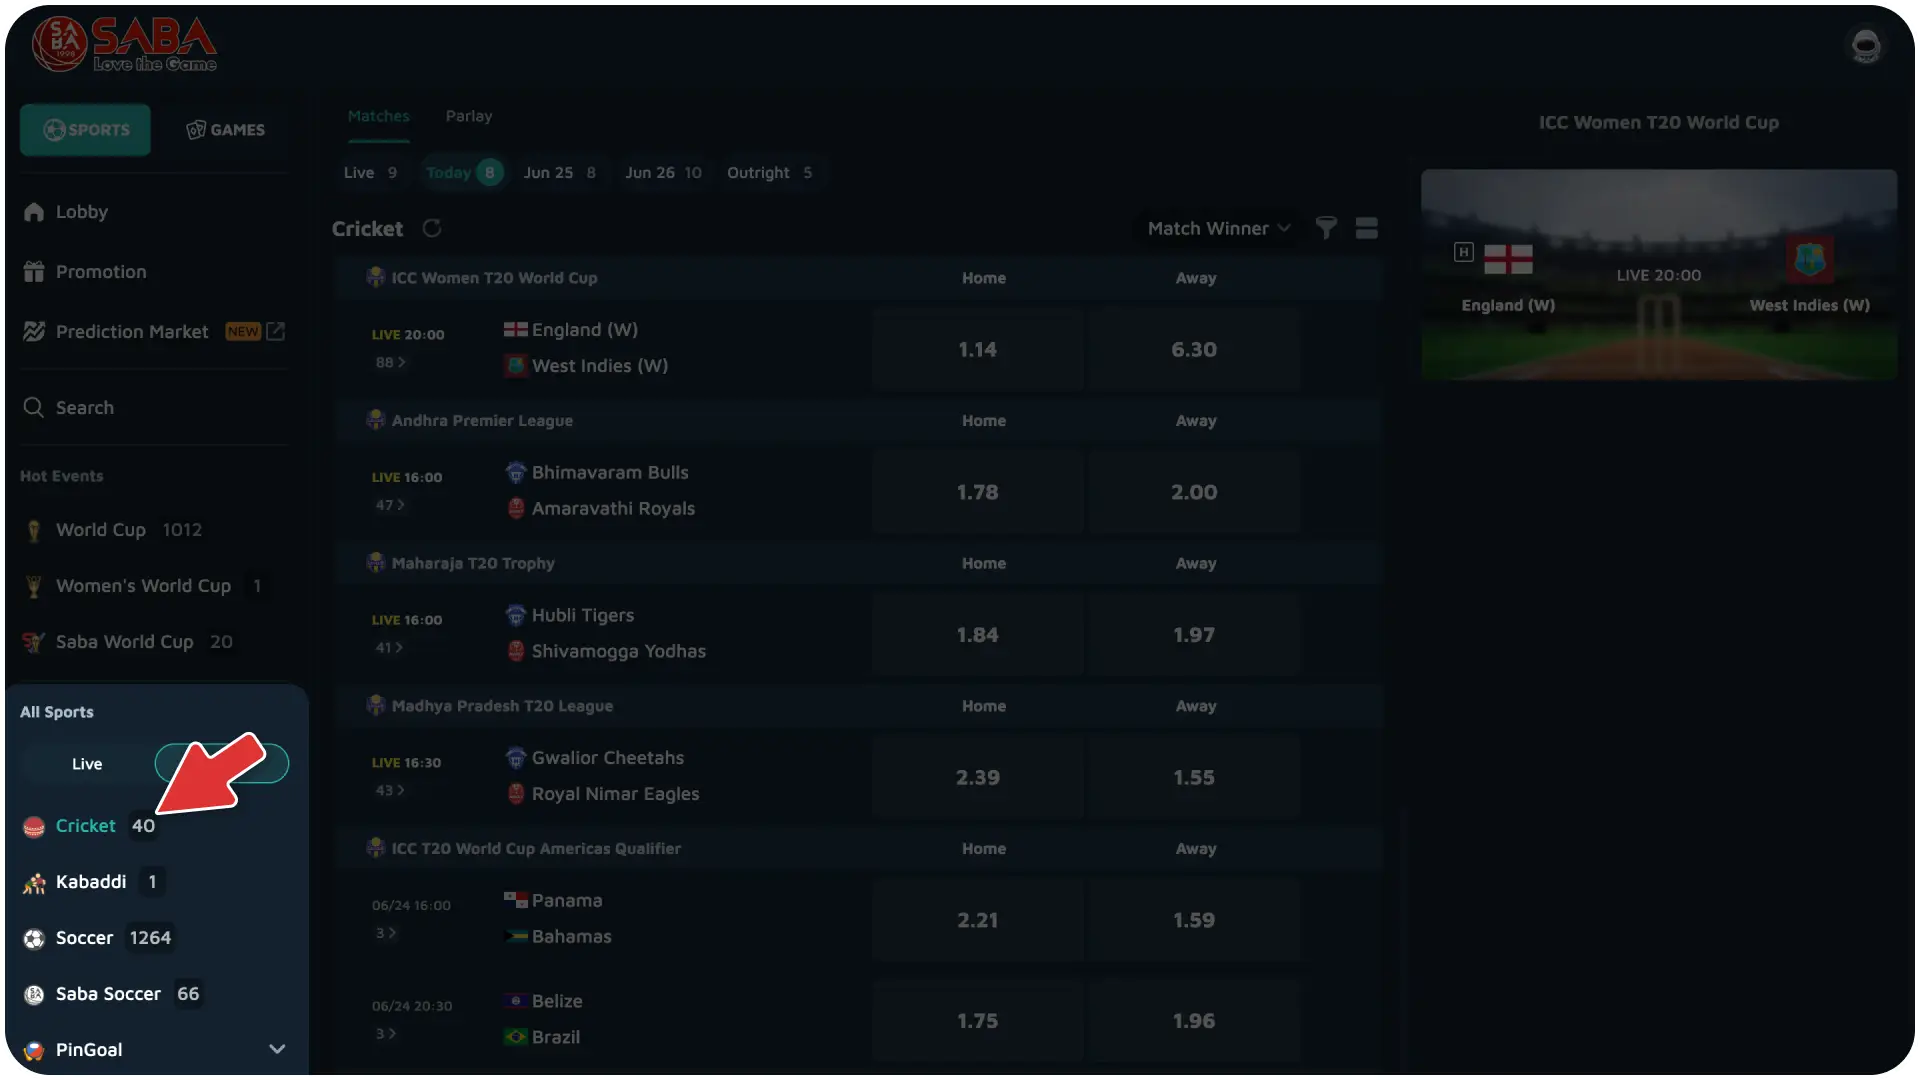Expand 3 more markets for Belize vs Brazil
Viewport: 1920px width, 1080px height.
386,1034
